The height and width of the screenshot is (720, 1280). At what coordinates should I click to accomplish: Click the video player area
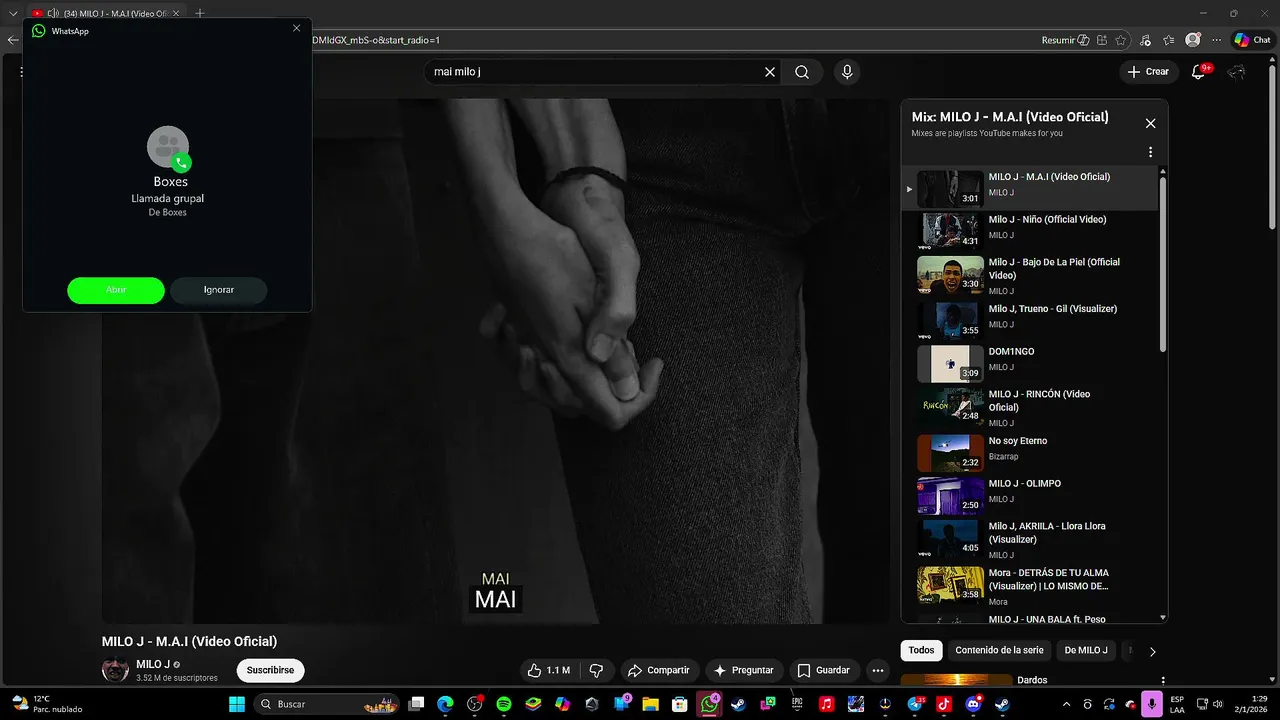pos(495,360)
